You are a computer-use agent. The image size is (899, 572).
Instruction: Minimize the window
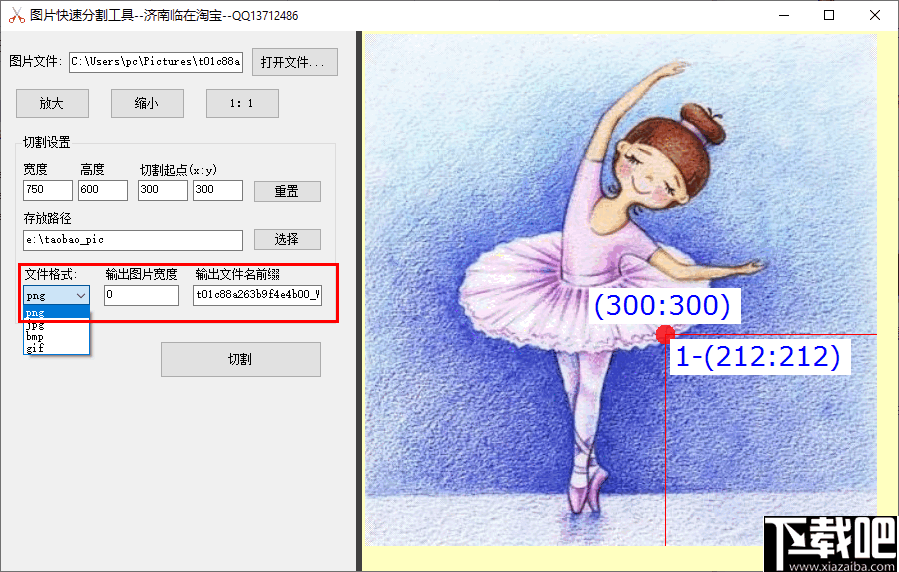pyautogui.click(x=782, y=15)
